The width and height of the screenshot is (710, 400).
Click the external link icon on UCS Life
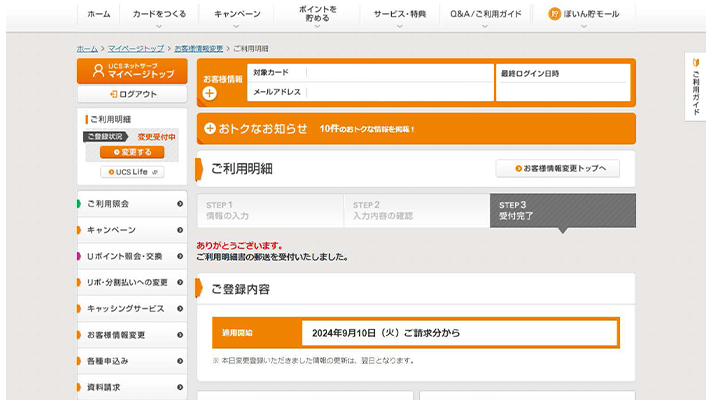coord(157,171)
